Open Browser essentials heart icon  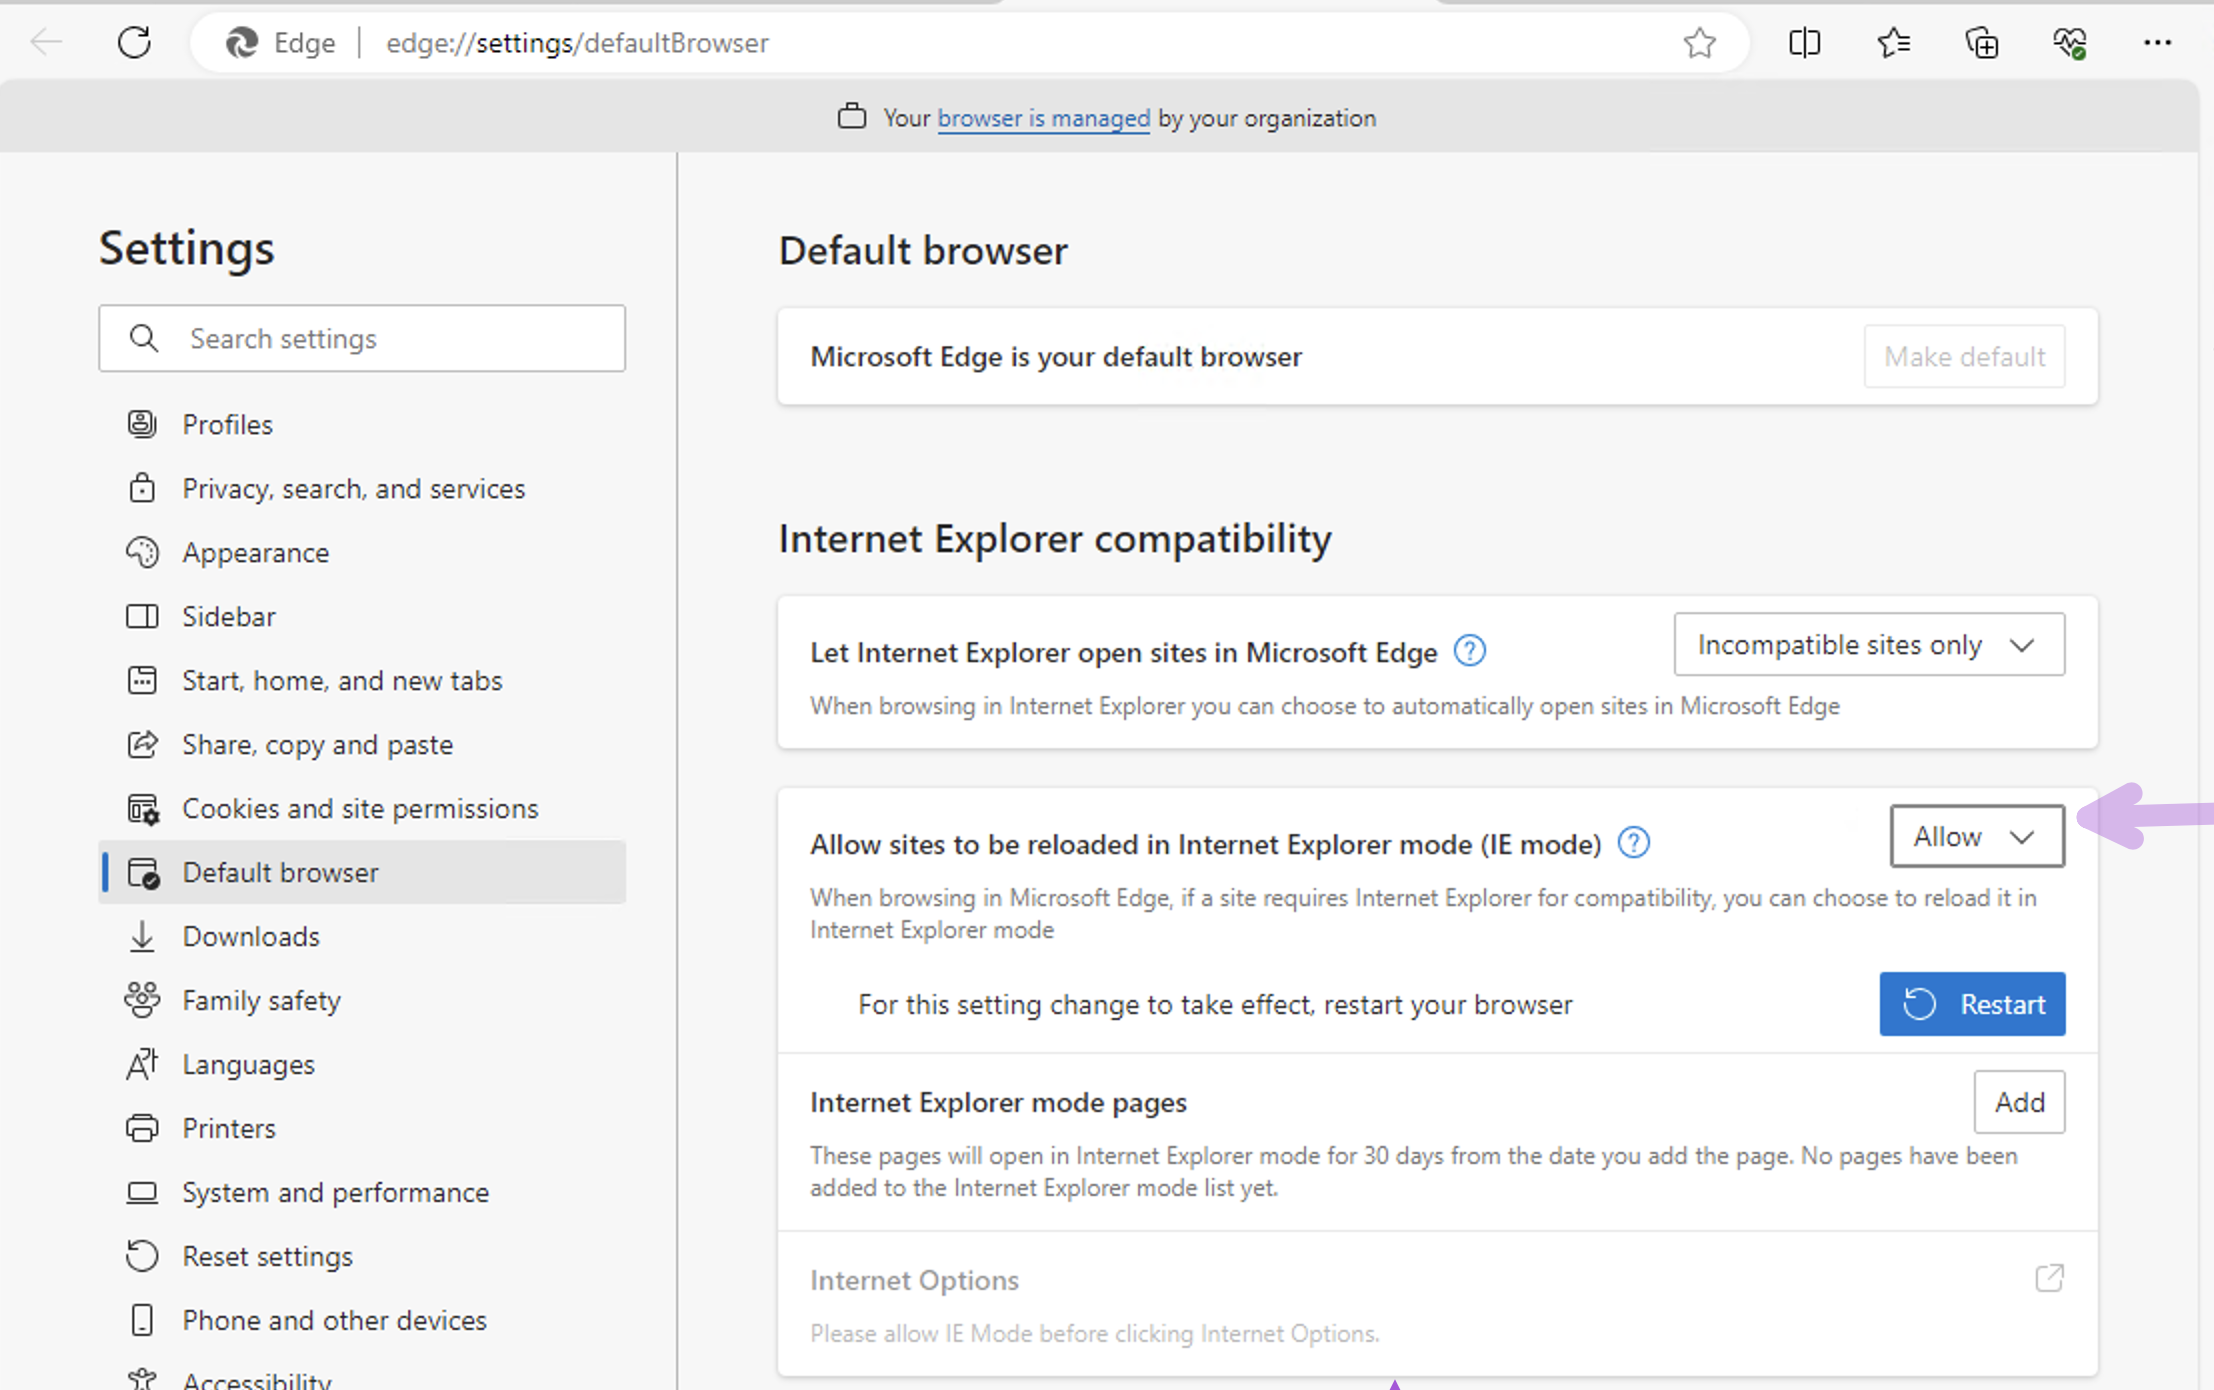[x=2069, y=43]
